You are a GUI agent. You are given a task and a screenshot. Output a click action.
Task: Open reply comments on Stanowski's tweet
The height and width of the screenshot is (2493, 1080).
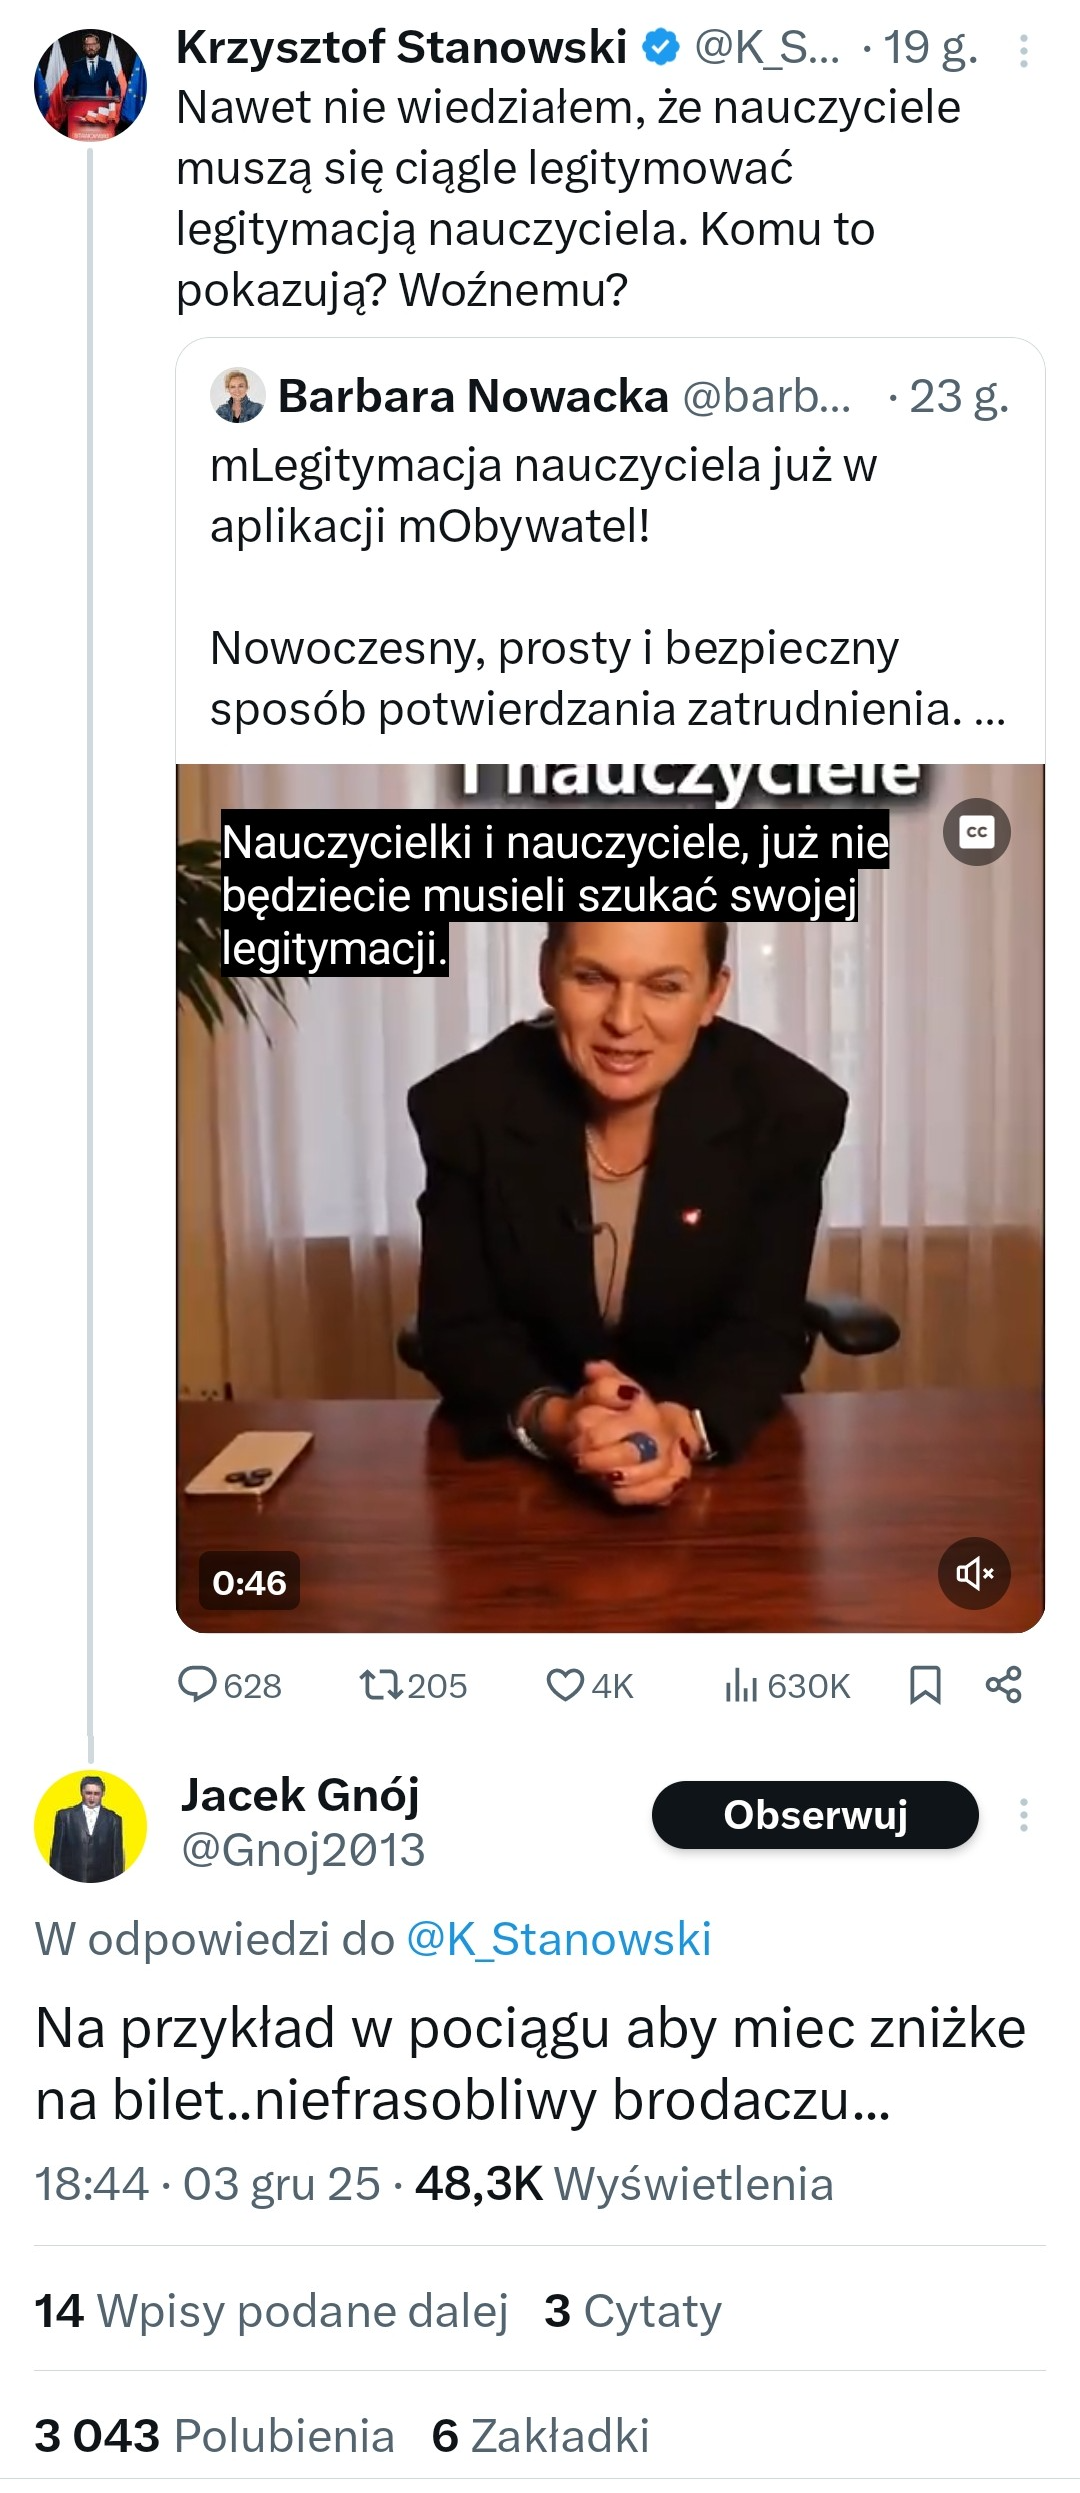[229, 1685]
